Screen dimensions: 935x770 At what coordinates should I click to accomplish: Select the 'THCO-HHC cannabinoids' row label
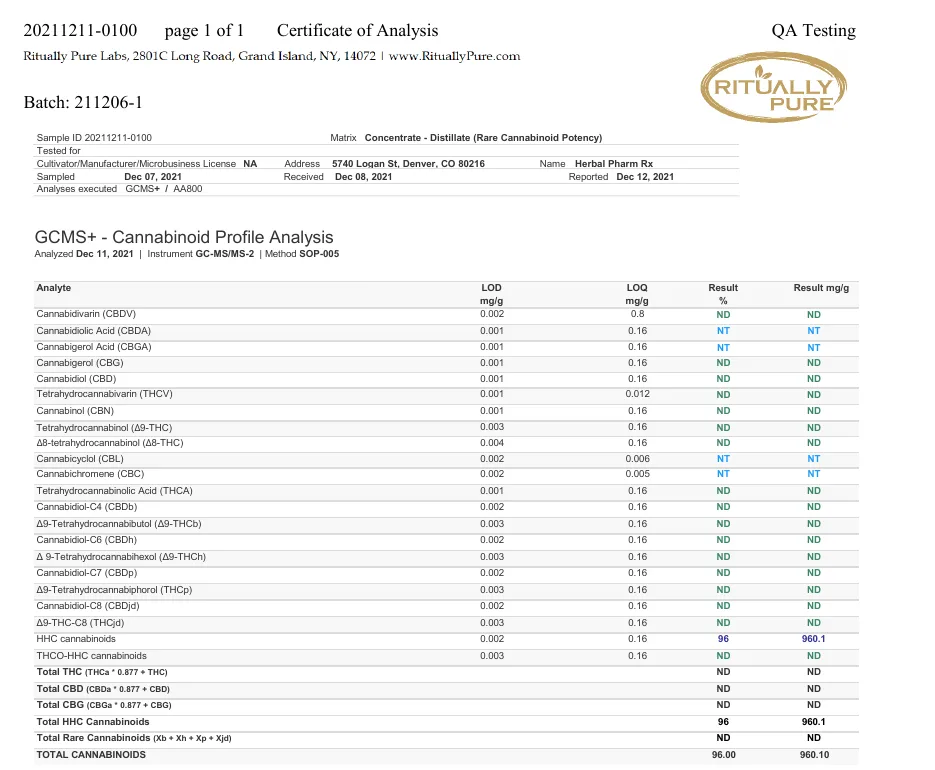(91, 655)
